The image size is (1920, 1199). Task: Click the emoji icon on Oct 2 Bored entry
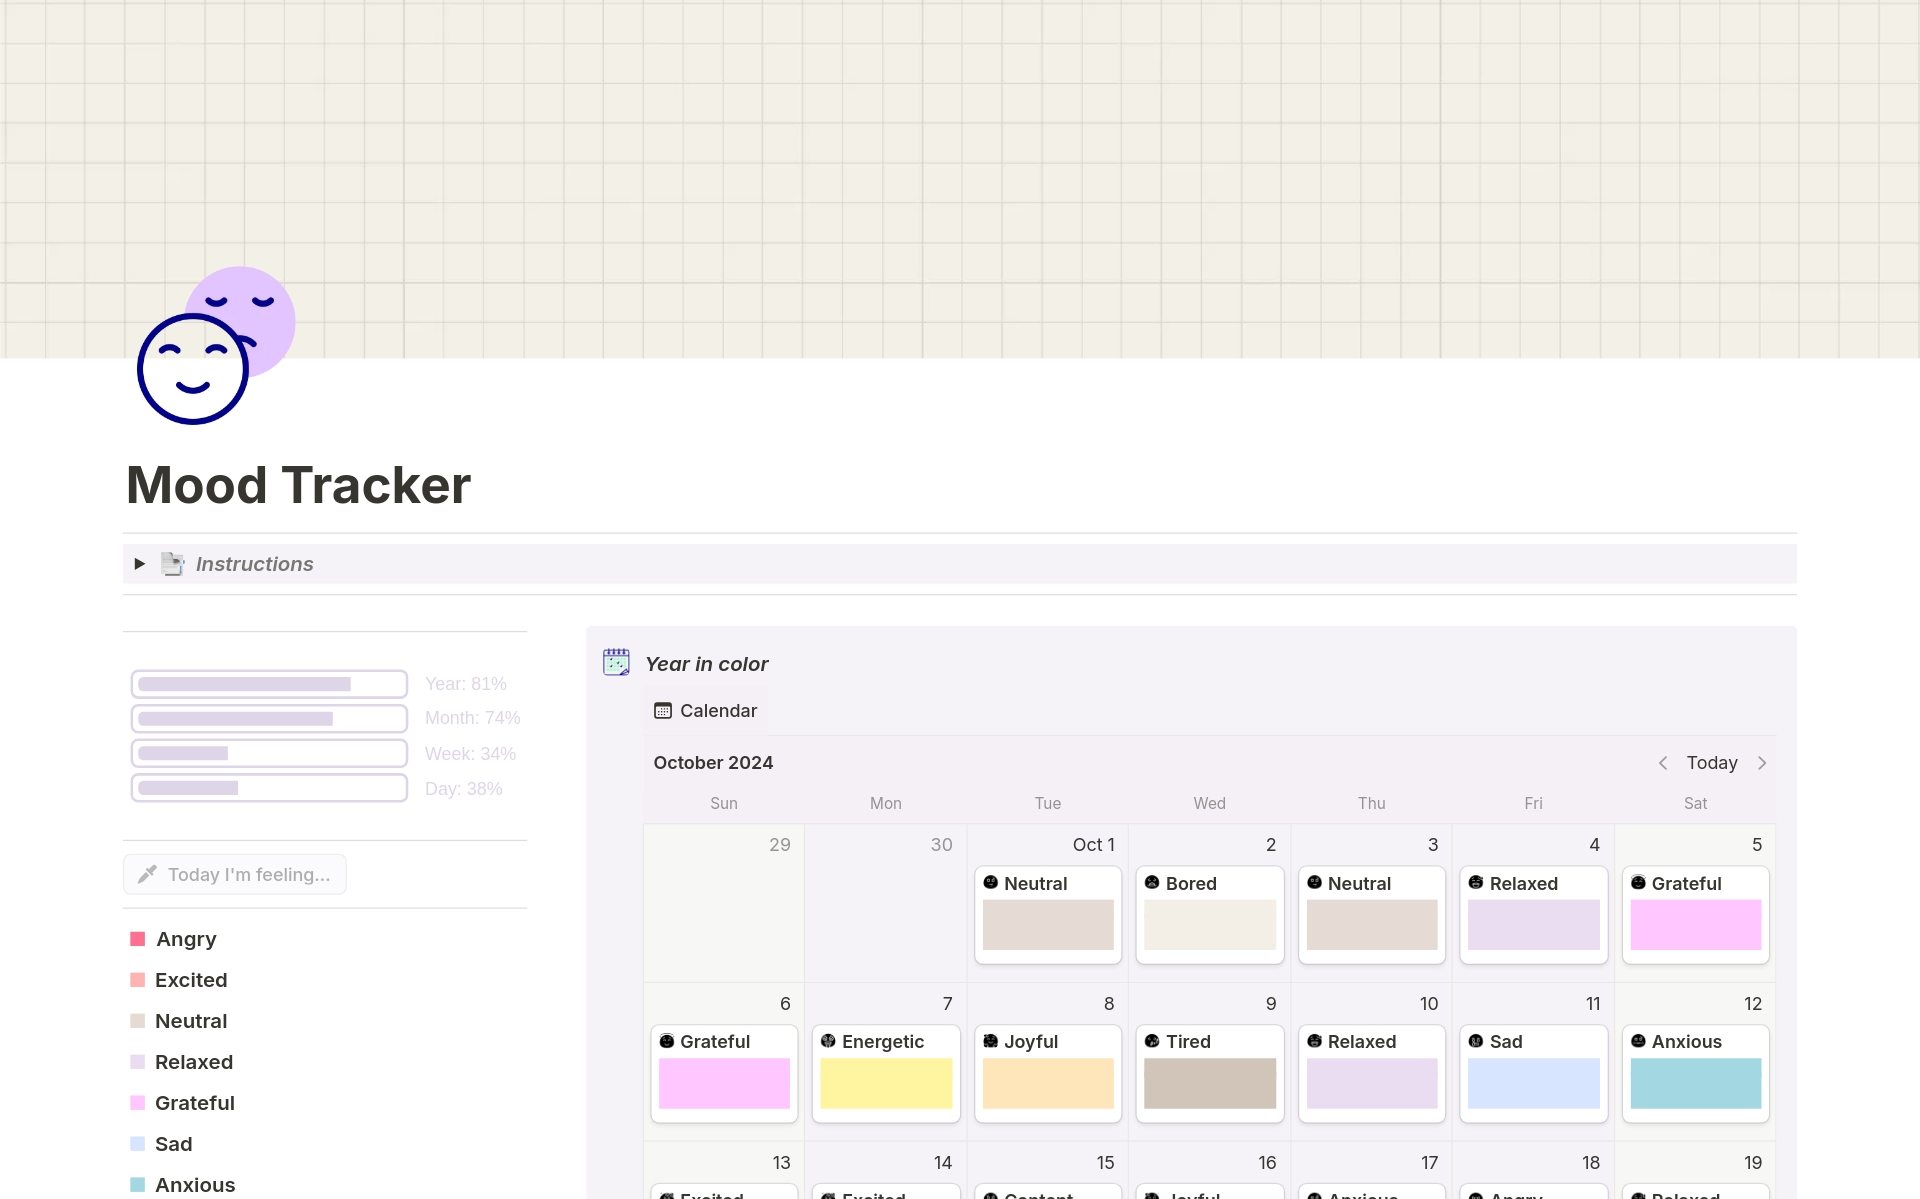point(1152,882)
